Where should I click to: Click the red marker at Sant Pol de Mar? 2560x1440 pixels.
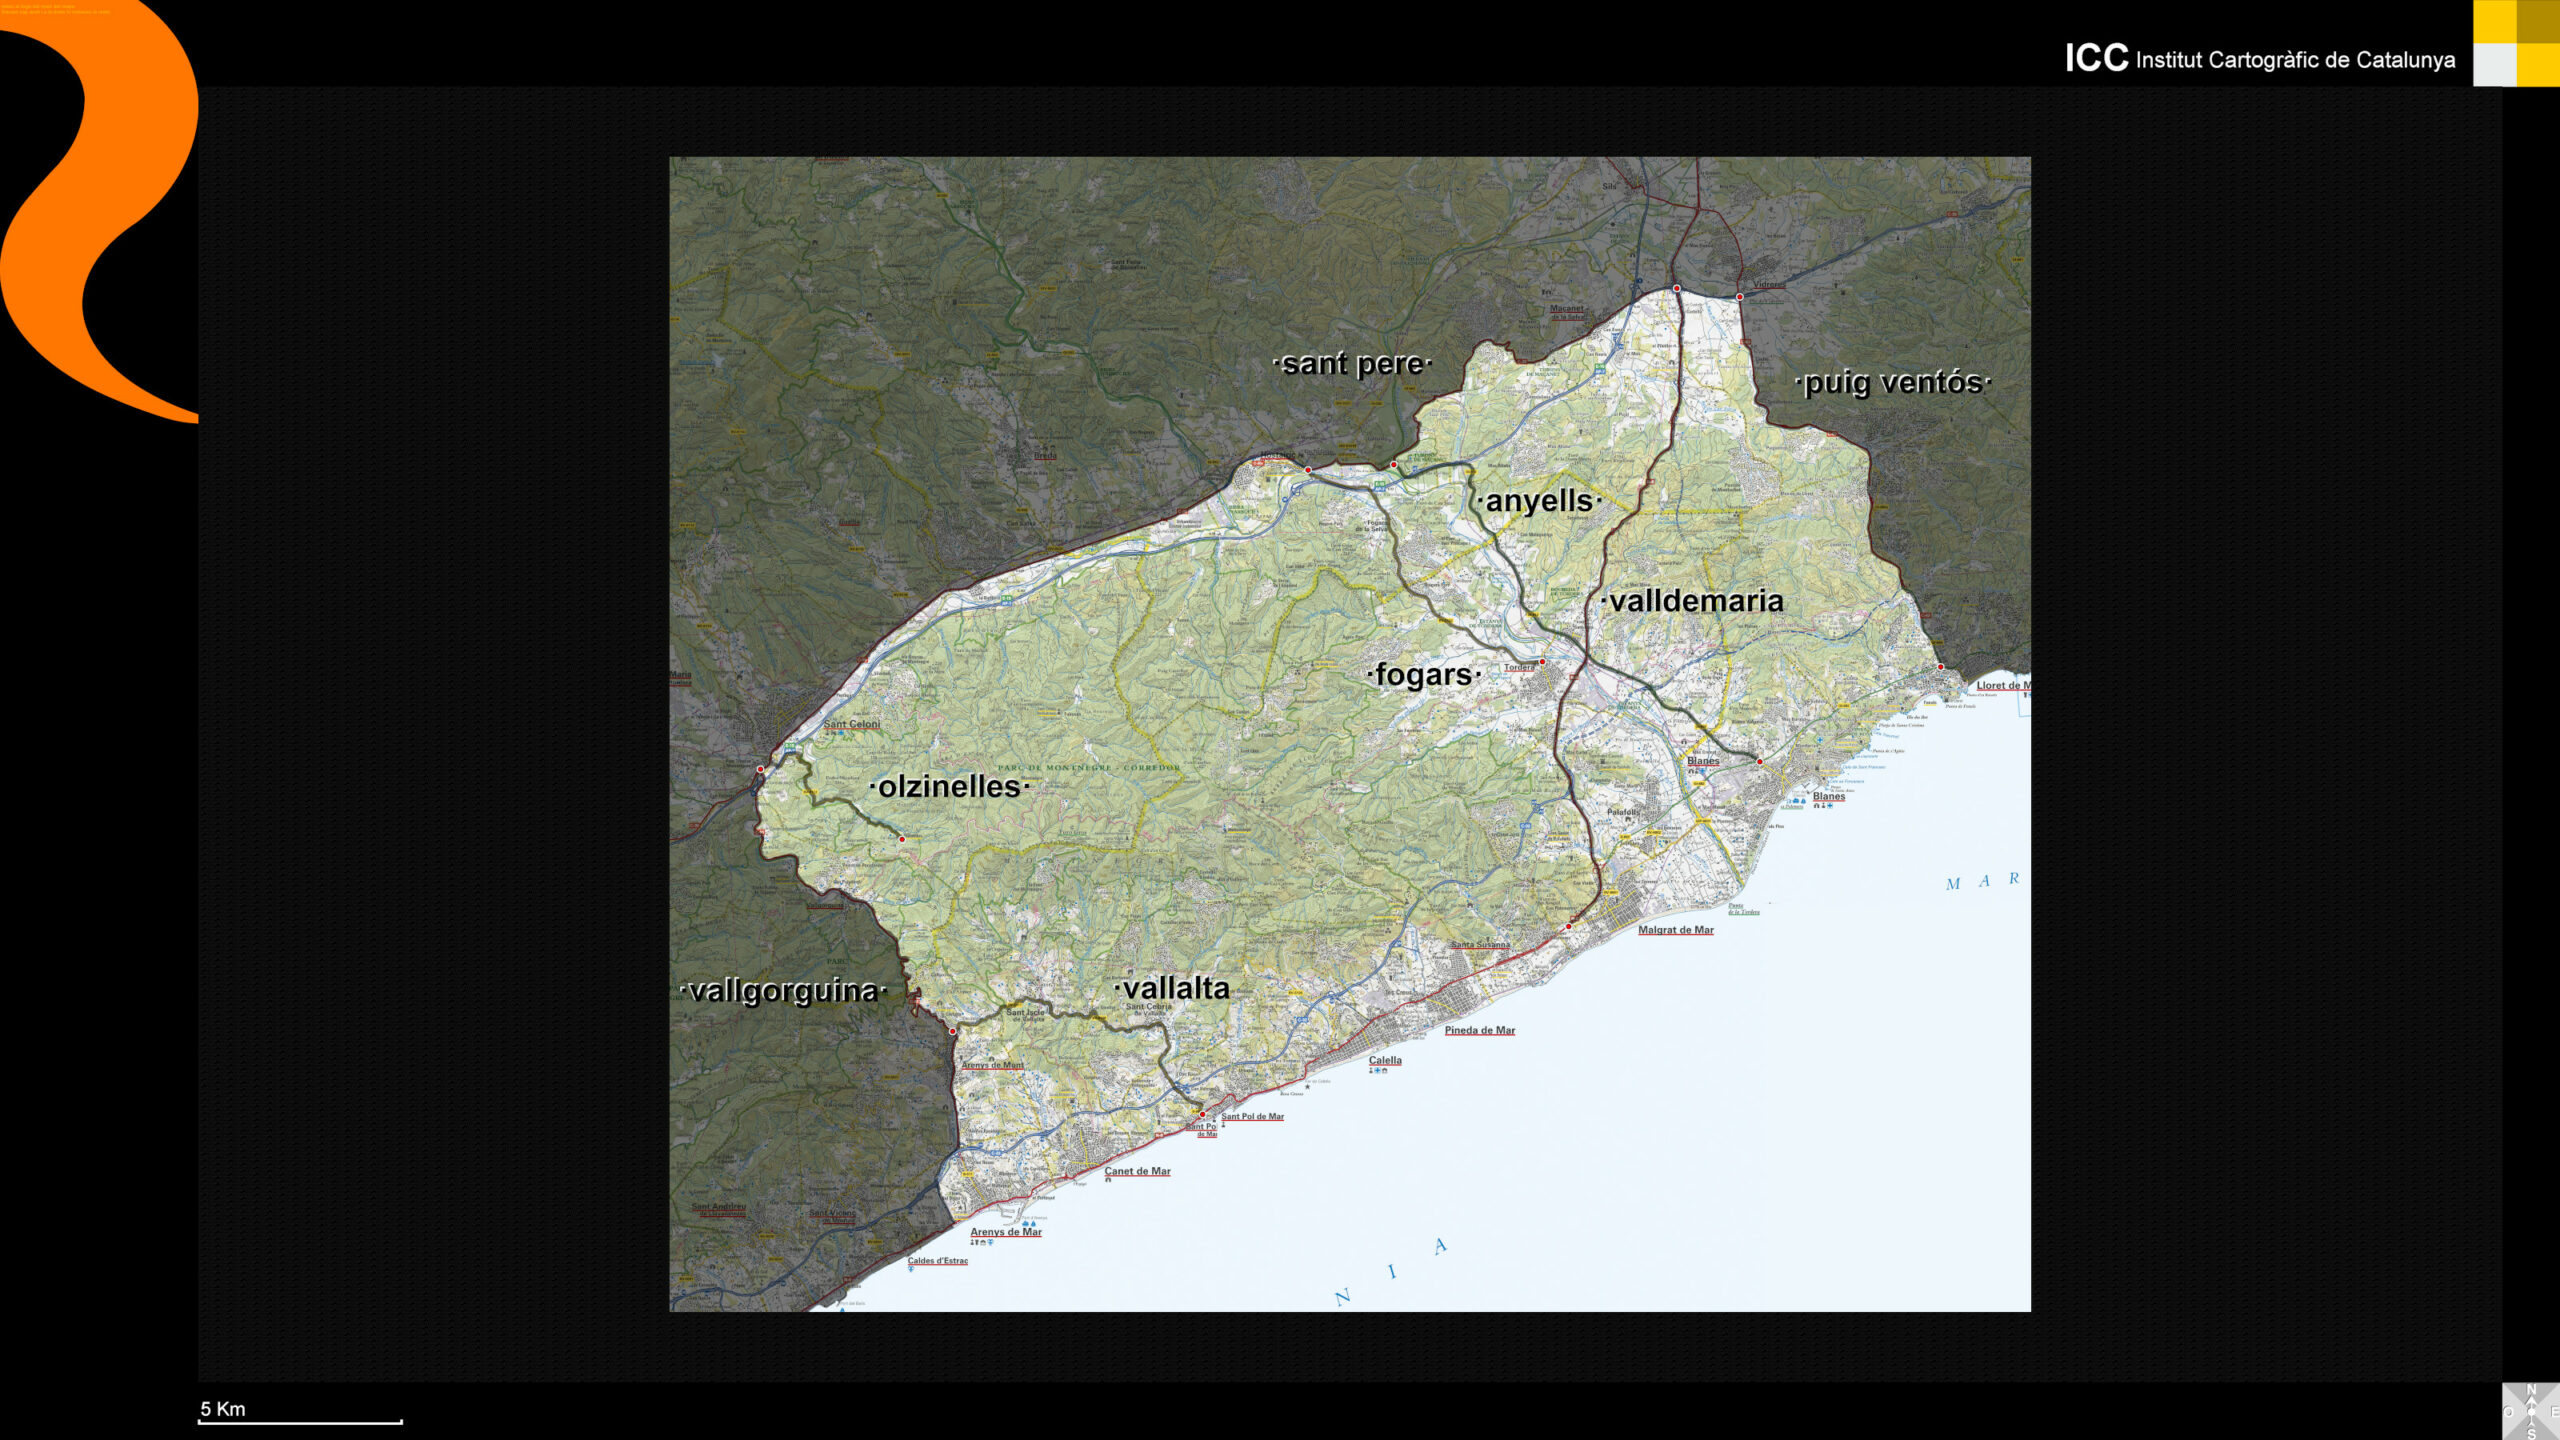pyautogui.click(x=1202, y=1114)
